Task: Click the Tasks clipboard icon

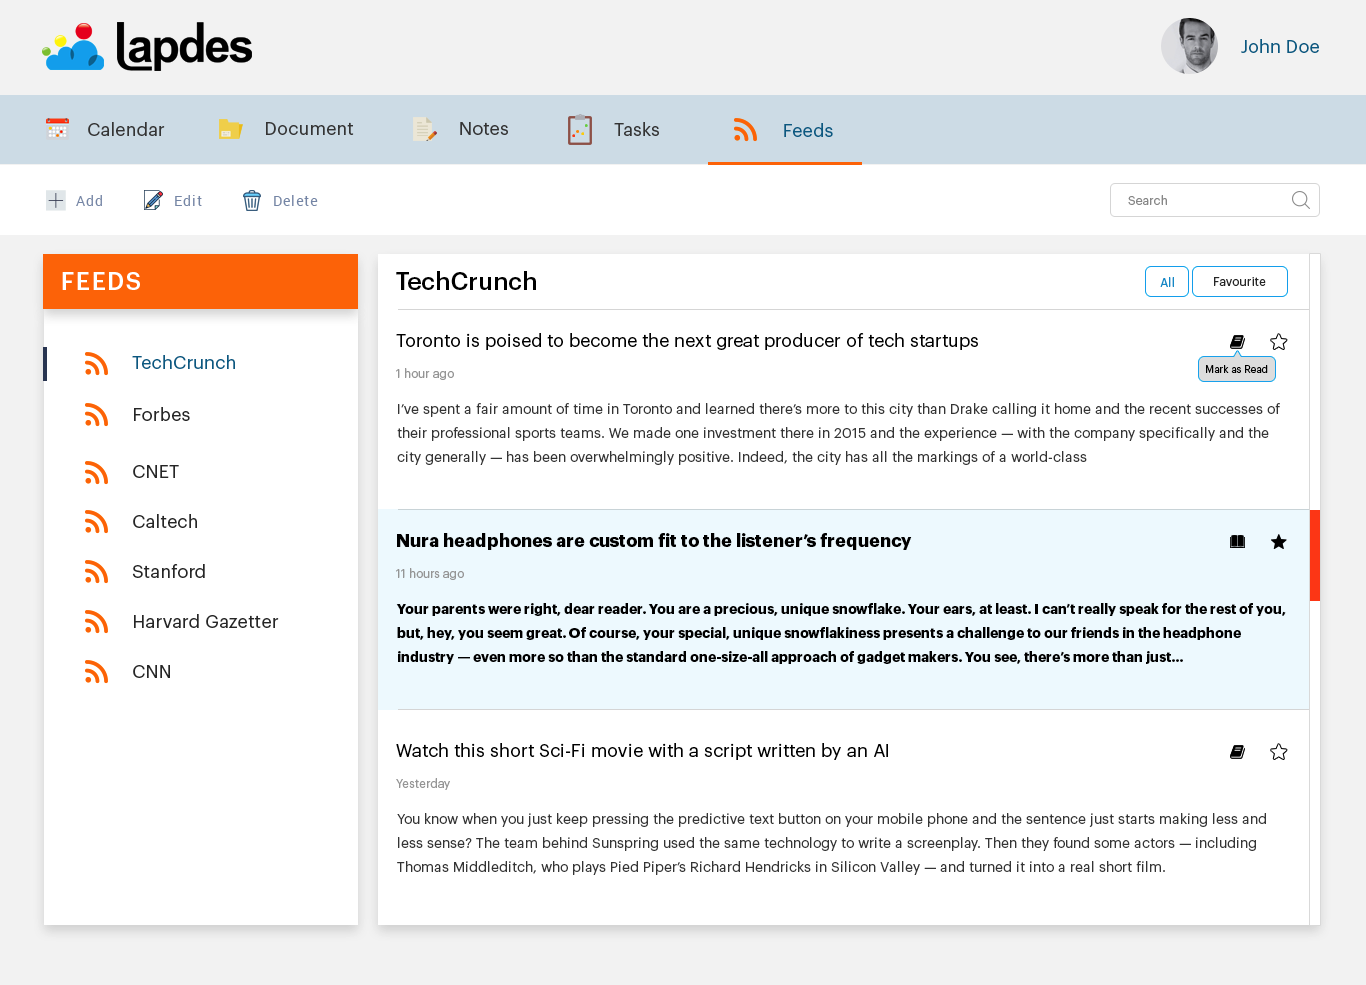Action: [x=580, y=129]
